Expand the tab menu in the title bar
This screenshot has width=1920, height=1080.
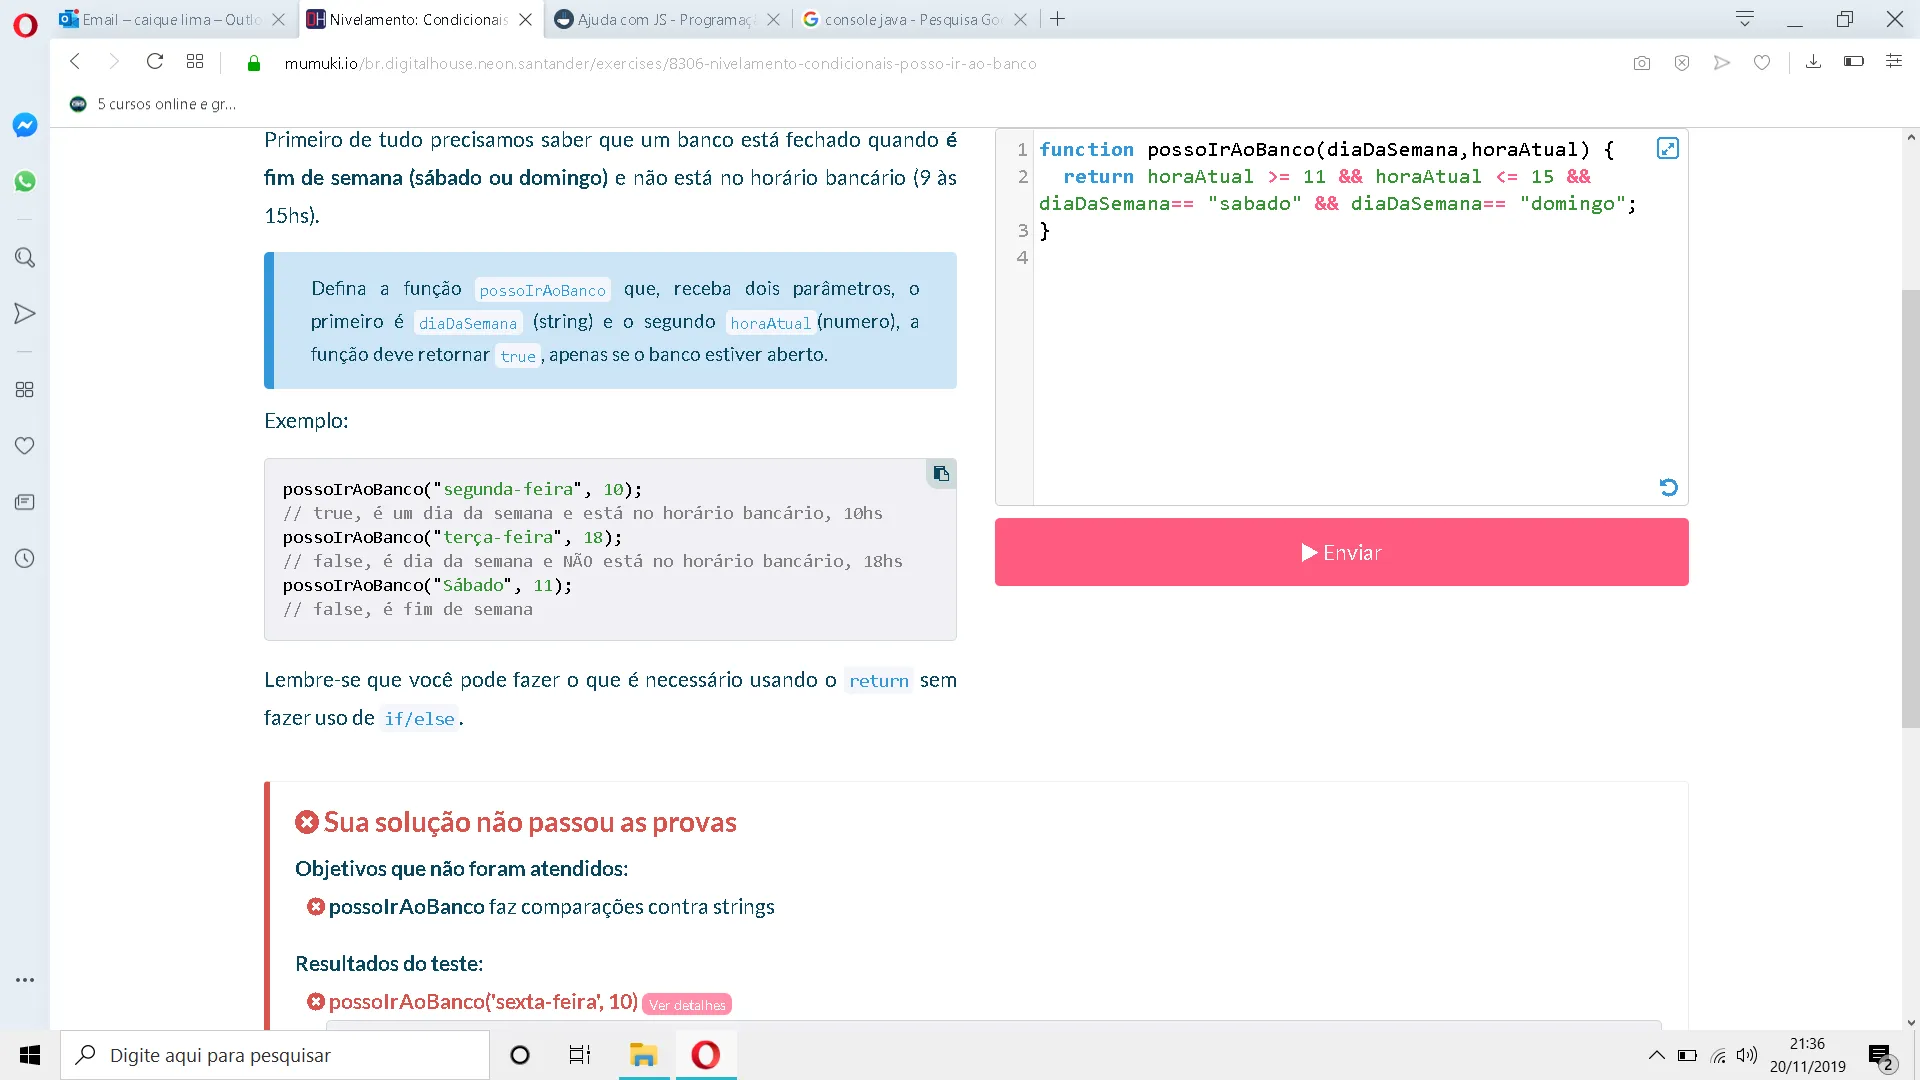[x=1745, y=19]
